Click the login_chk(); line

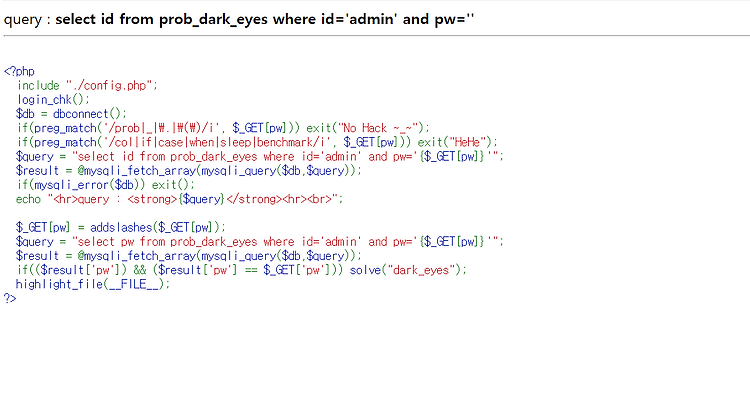click(53, 99)
